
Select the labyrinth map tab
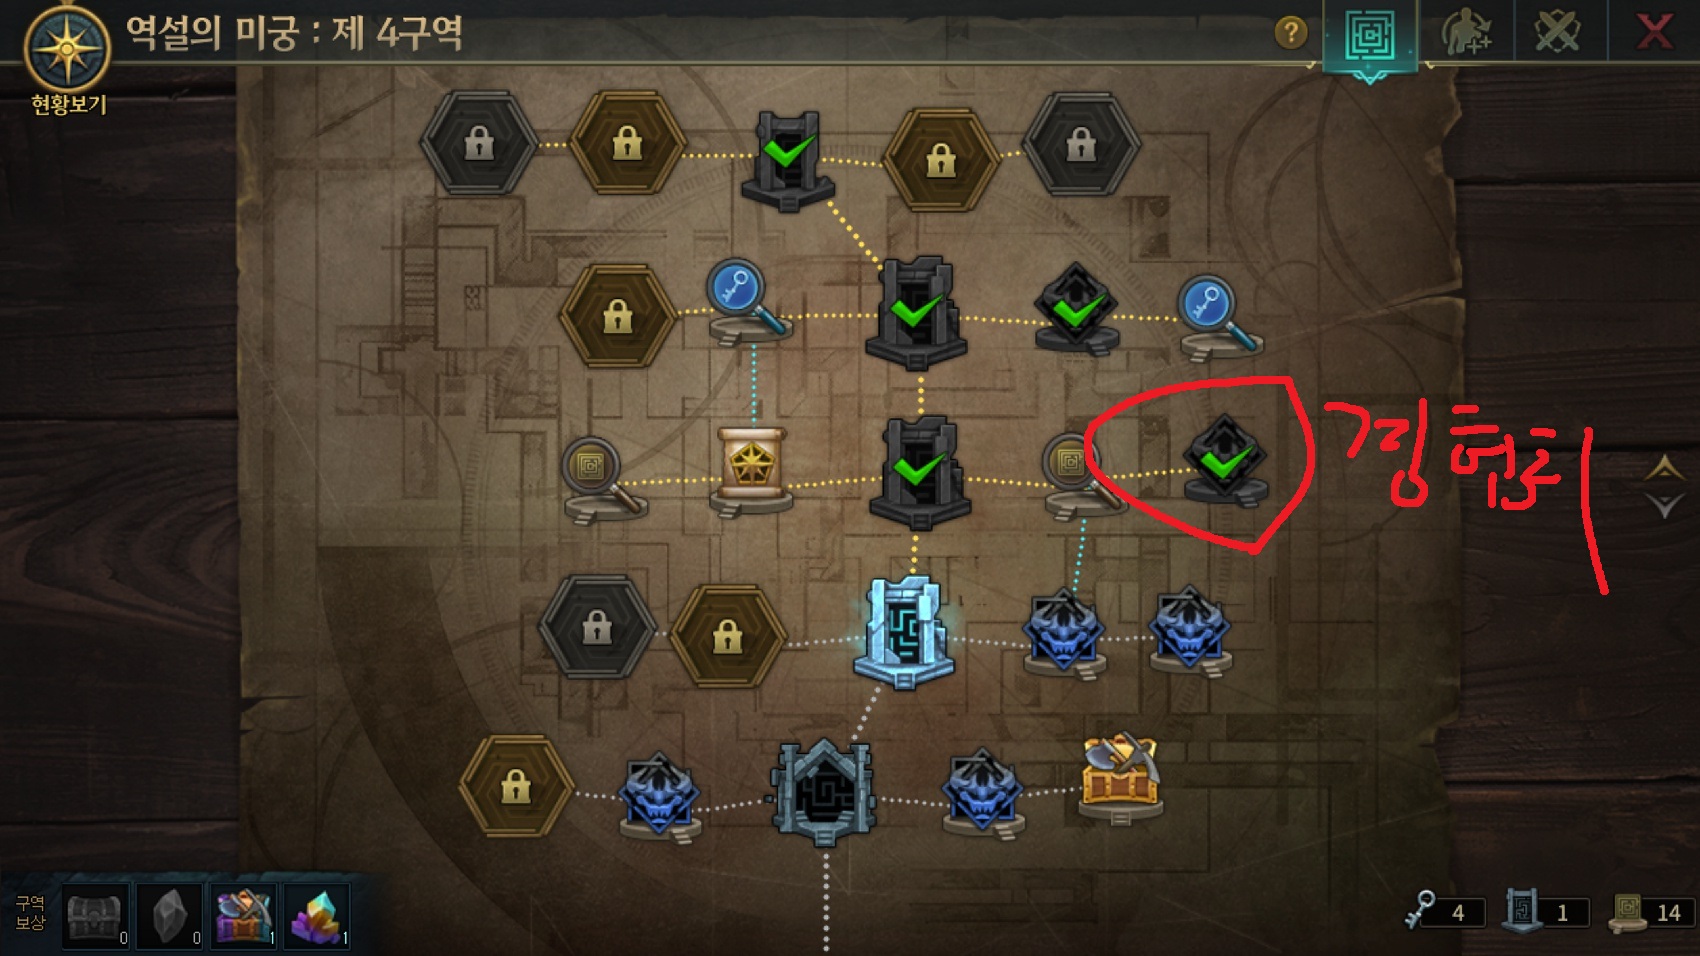[1369, 38]
